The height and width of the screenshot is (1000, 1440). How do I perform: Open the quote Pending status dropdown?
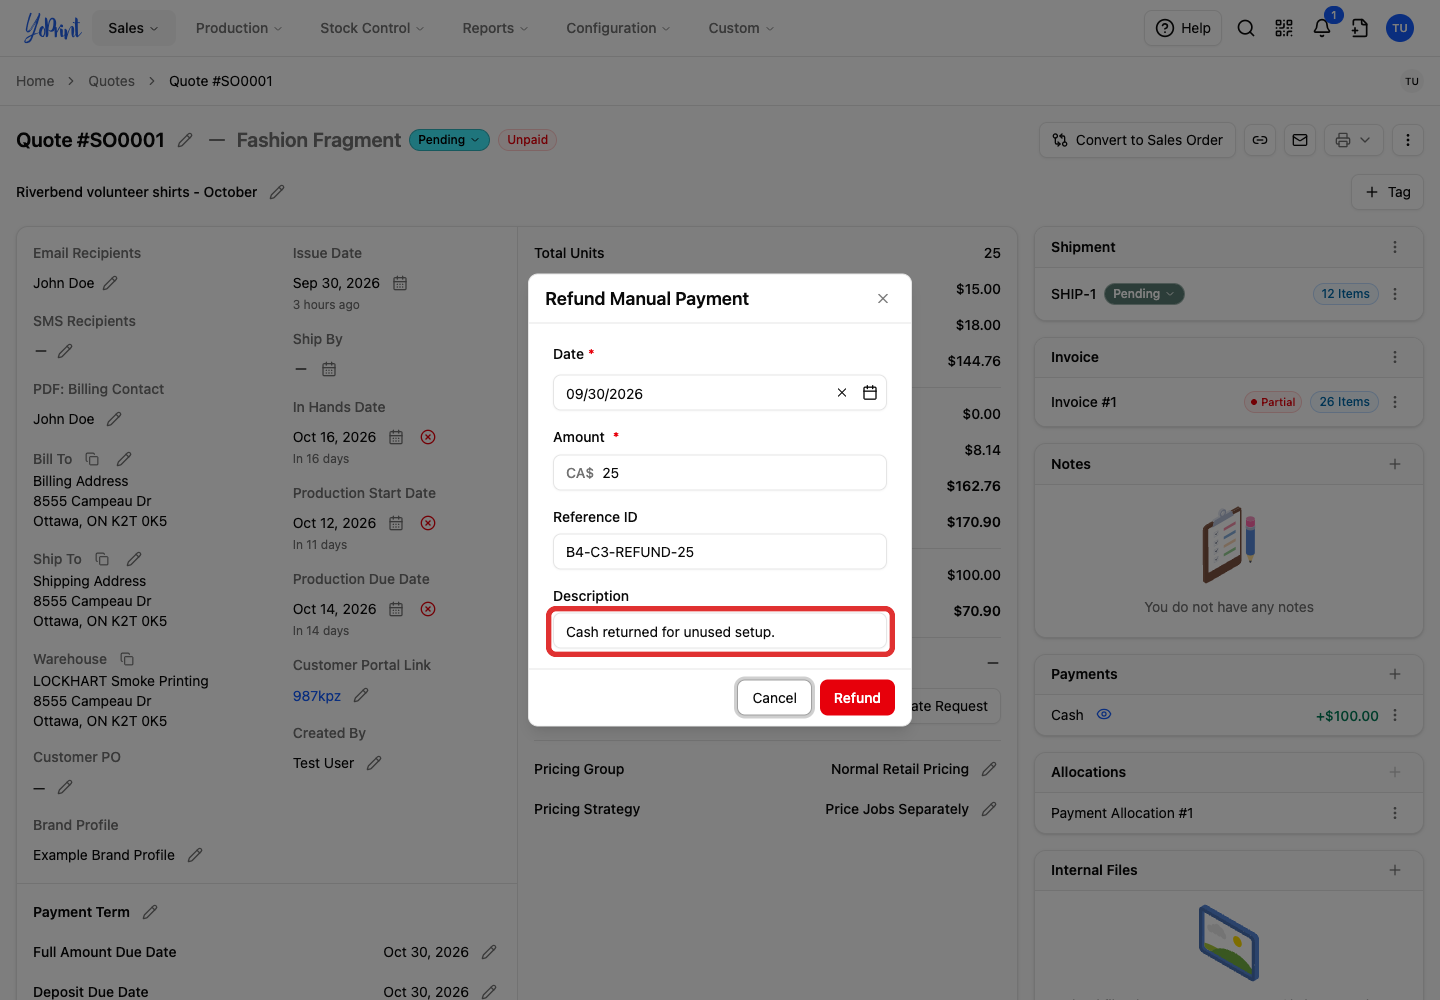pos(449,140)
